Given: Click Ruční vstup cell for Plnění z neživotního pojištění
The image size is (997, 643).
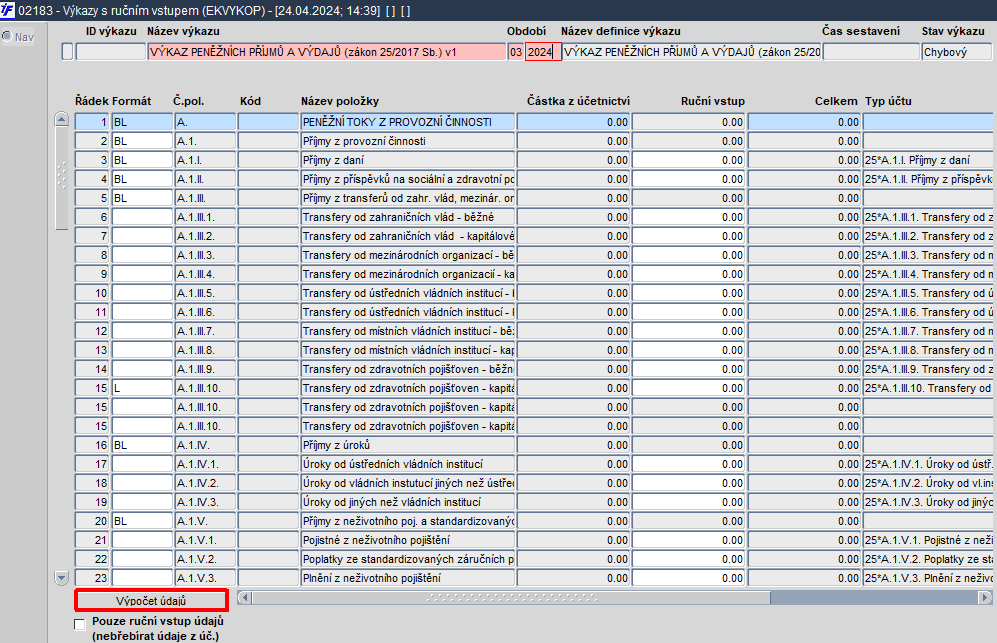Looking at the screenshot, I should pos(689,578).
